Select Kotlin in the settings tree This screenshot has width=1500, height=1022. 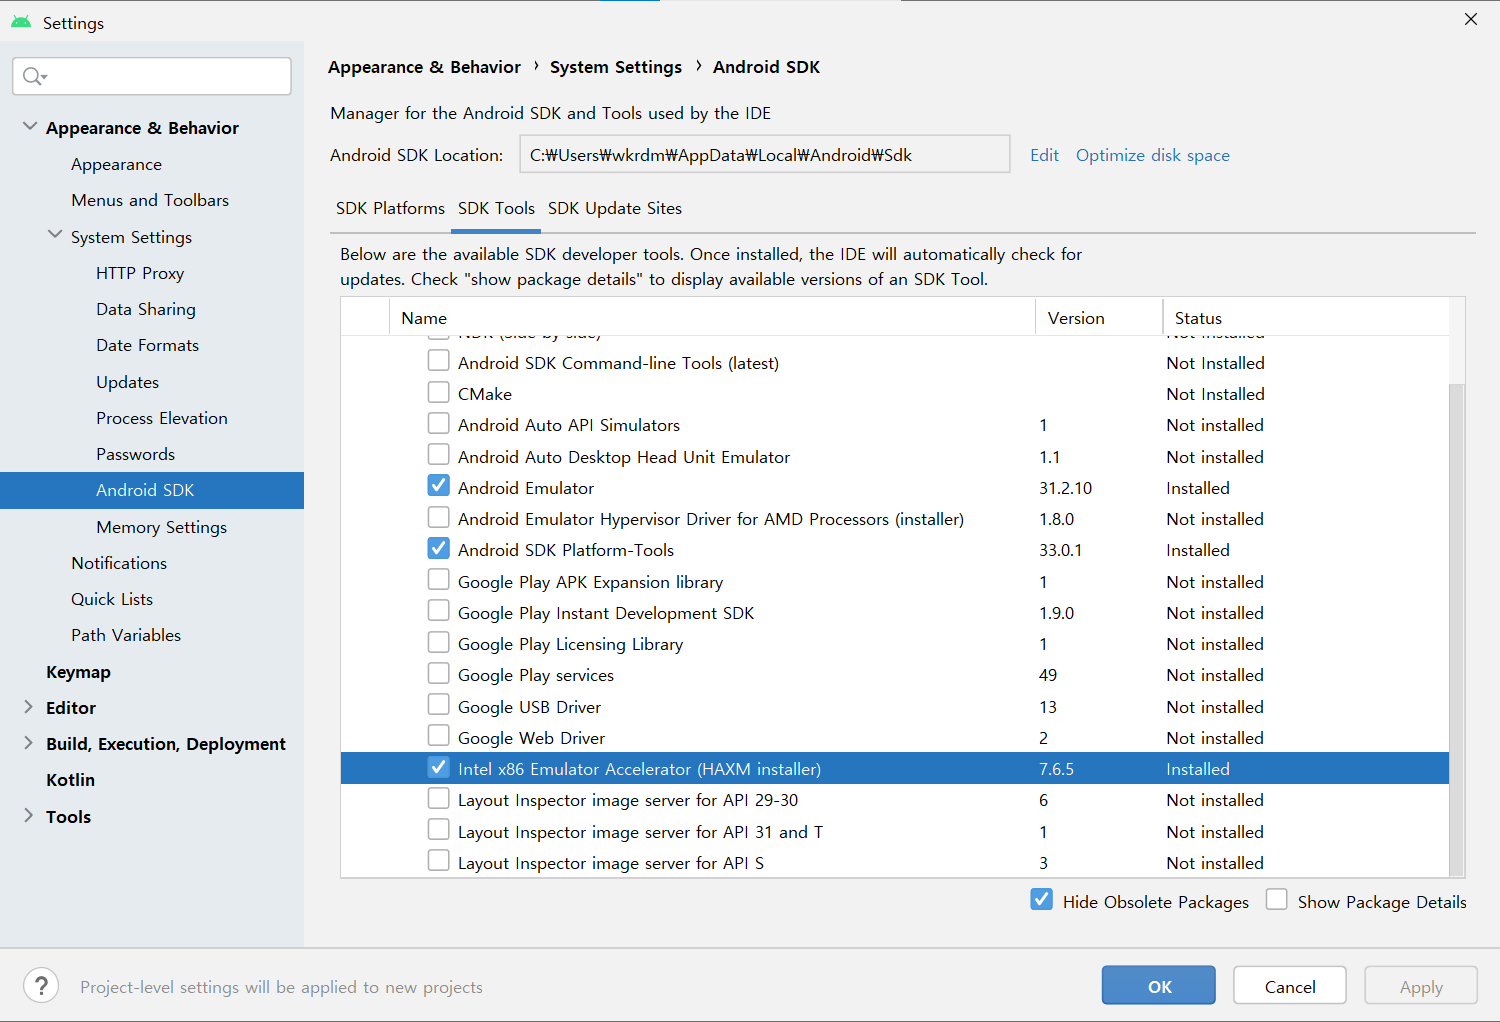70,780
